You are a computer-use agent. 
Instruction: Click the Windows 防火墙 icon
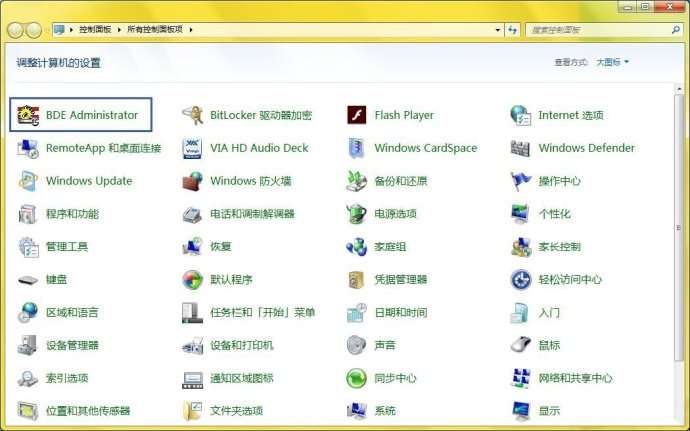[x=193, y=181]
